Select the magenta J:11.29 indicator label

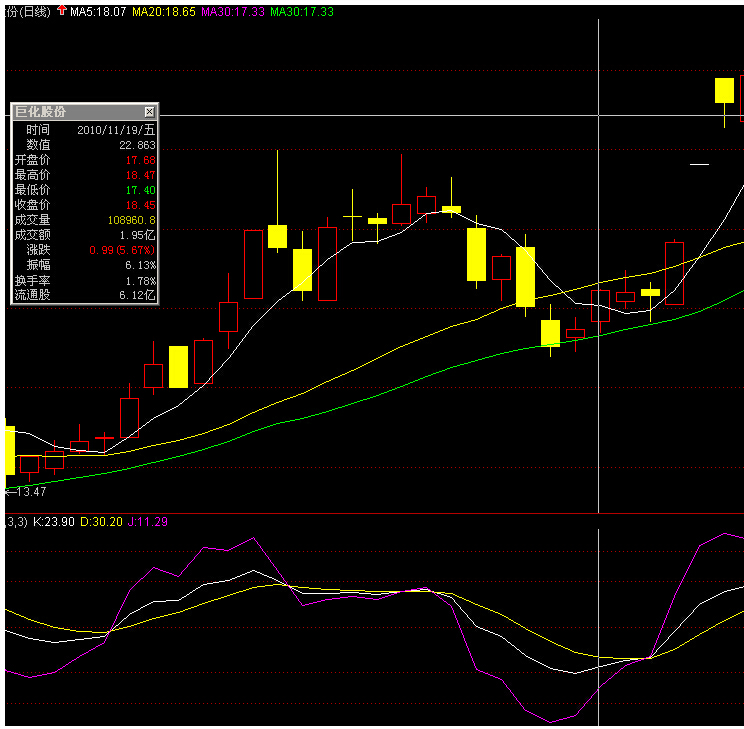[x=148, y=522]
